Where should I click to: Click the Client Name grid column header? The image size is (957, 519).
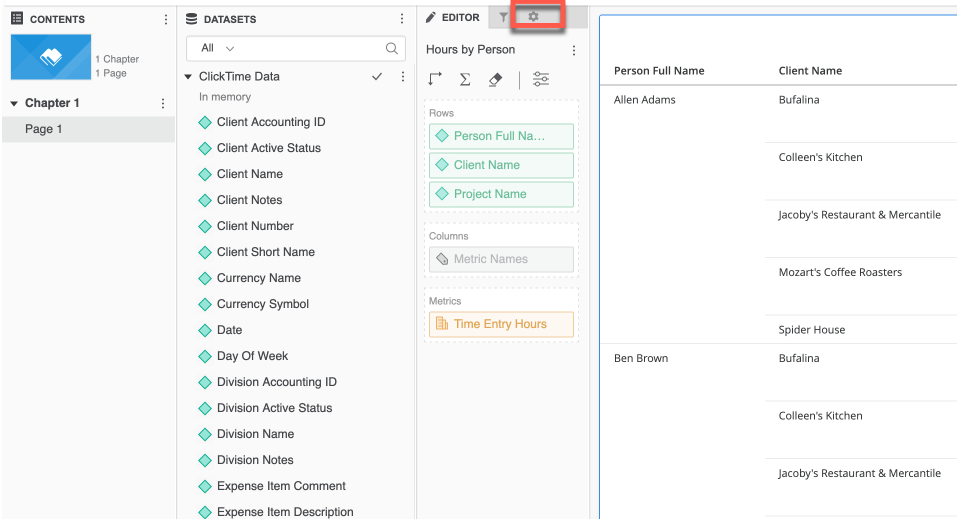click(x=810, y=71)
